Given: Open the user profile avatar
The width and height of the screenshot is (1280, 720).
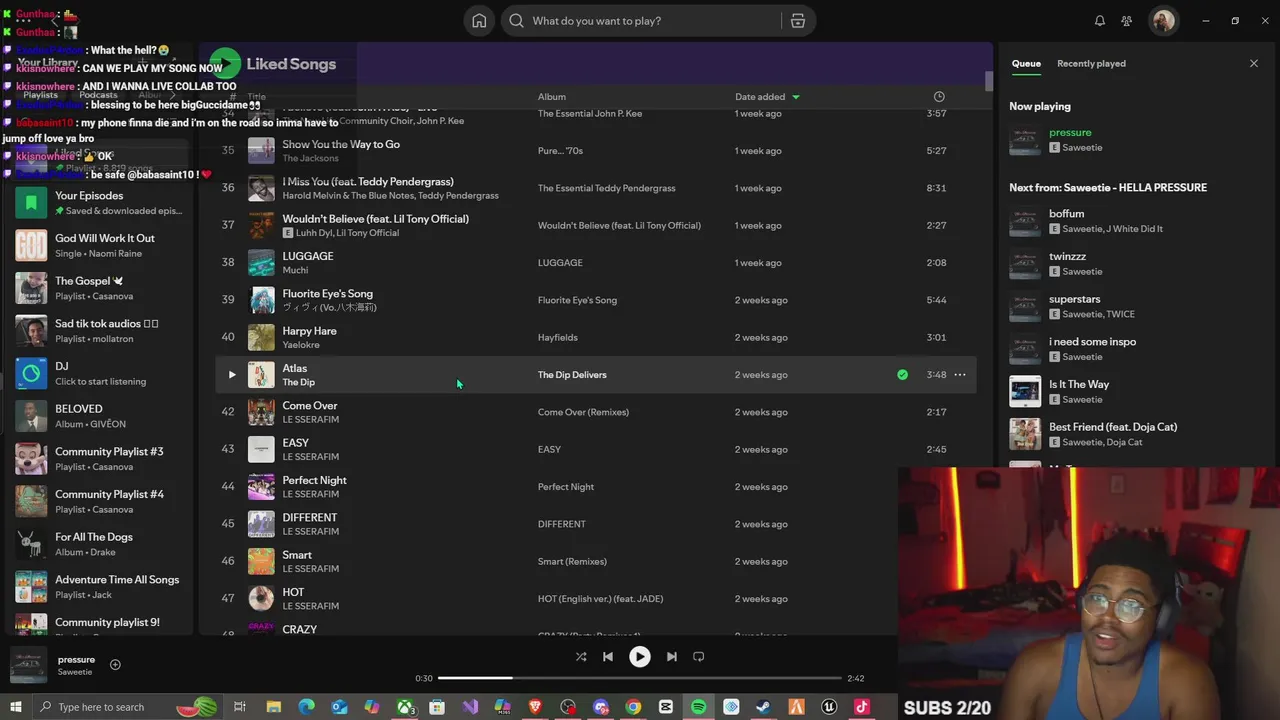Looking at the screenshot, I should tap(1163, 21).
